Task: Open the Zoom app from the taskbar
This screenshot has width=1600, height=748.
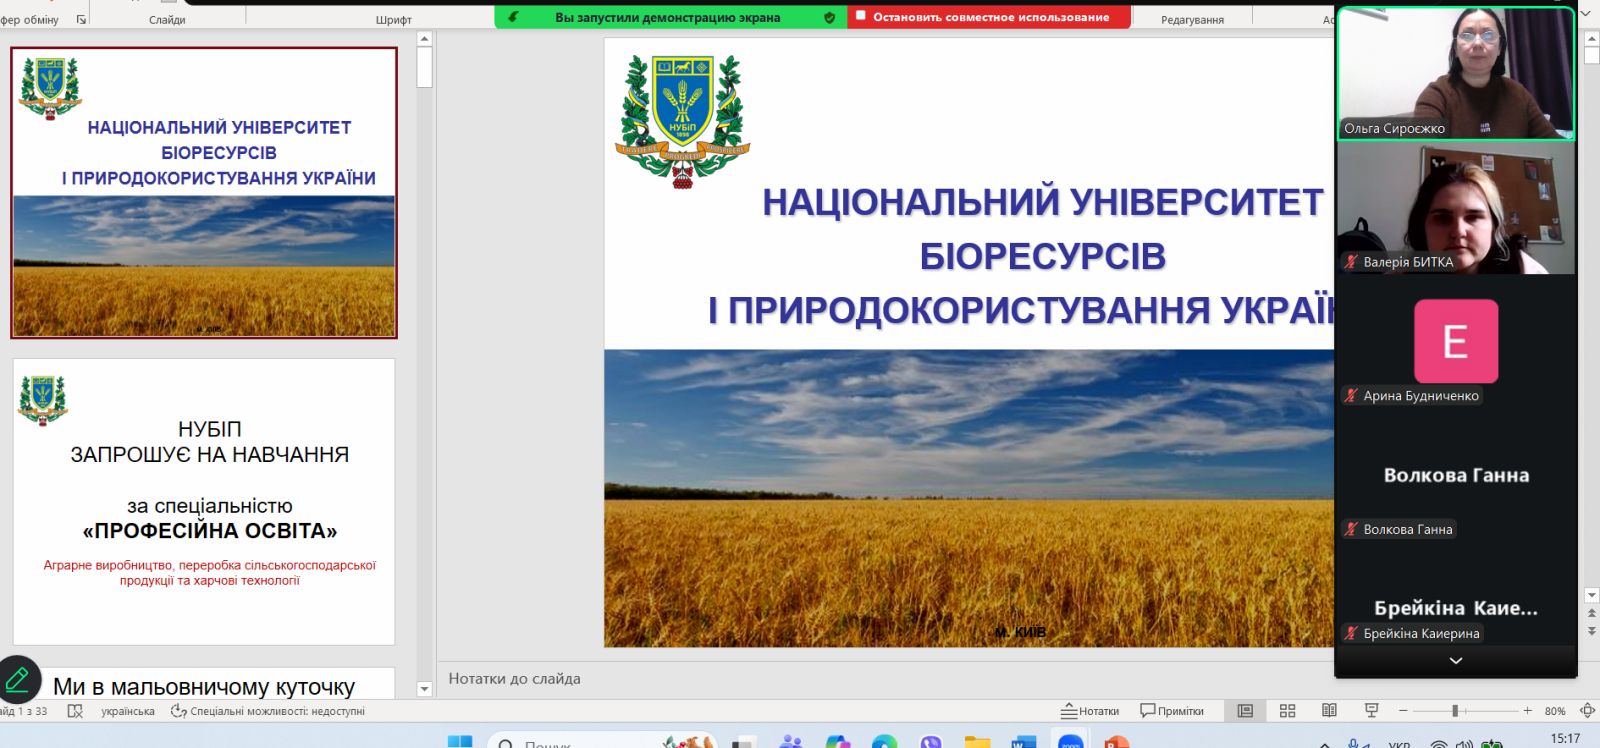Action: coord(1070,742)
